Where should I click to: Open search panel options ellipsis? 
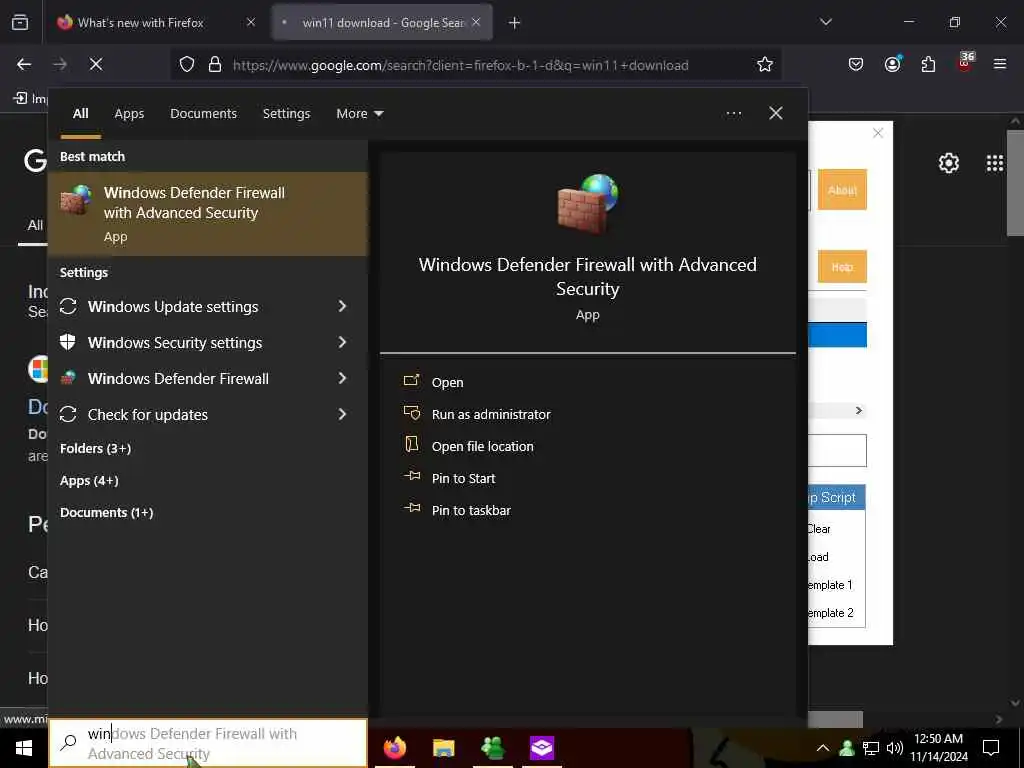pos(733,114)
